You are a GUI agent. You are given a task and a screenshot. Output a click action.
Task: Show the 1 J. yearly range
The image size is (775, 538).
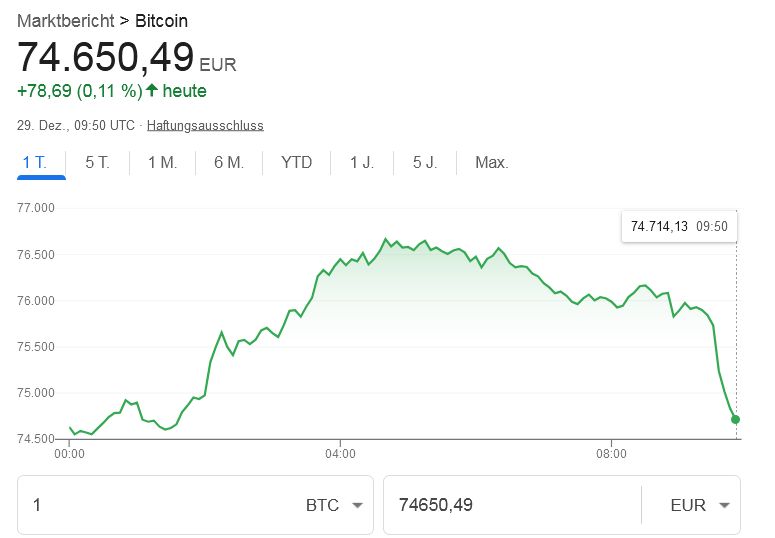361,163
